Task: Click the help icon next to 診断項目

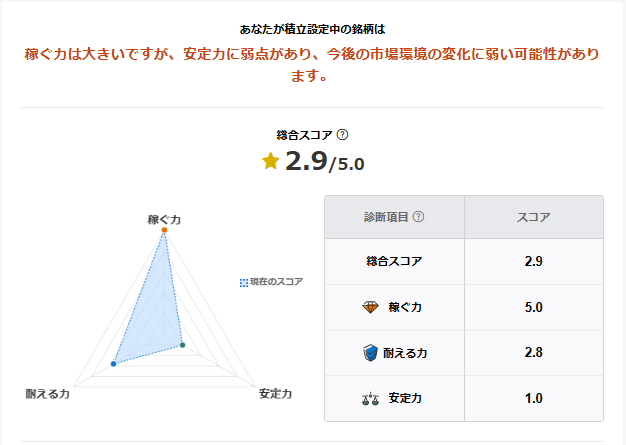Action: coord(418,217)
